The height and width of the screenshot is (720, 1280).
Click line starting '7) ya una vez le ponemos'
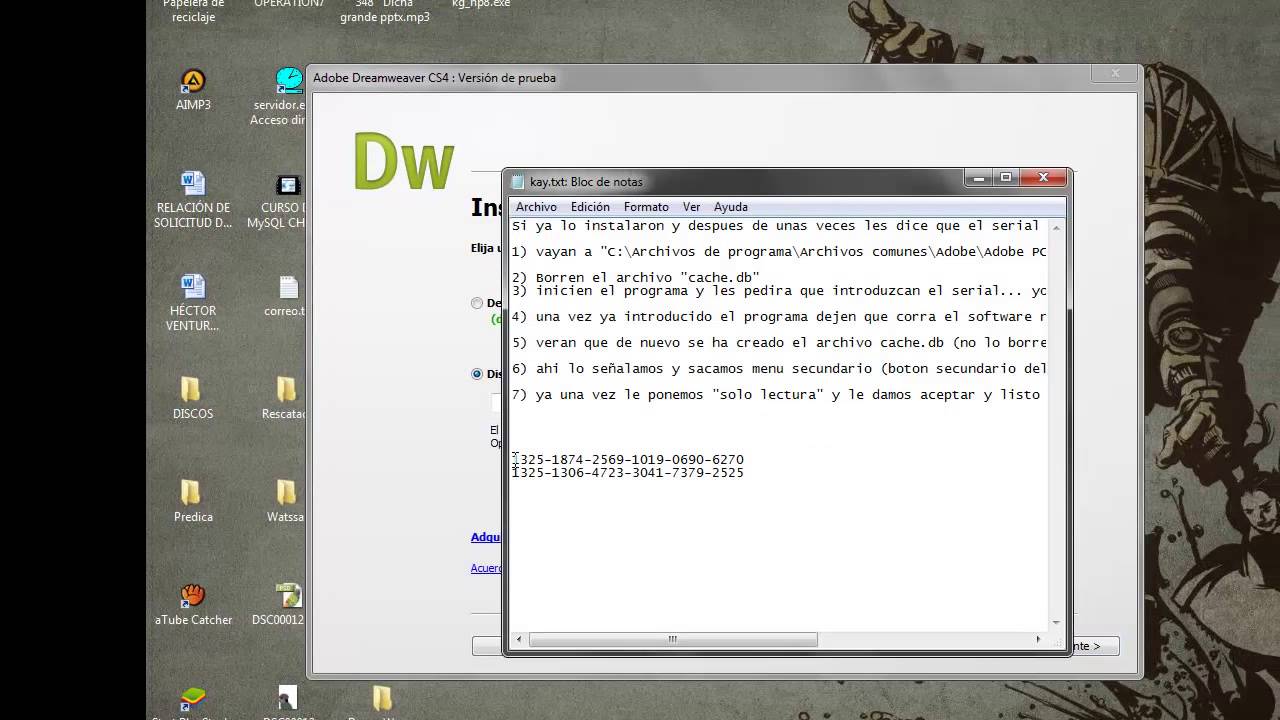pyautogui.click(x=776, y=395)
